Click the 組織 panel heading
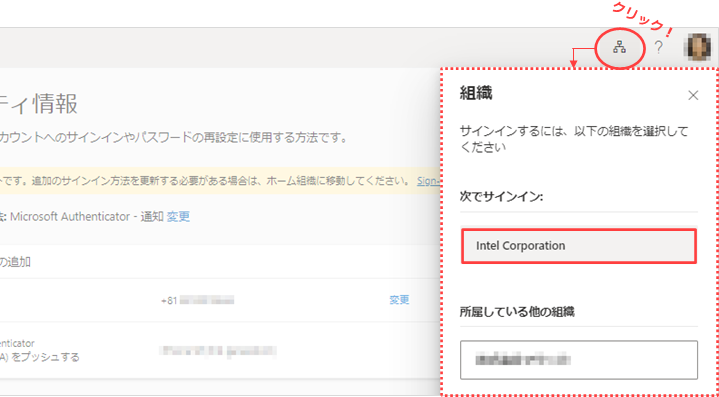719x397 pixels. [x=476, y=94]
